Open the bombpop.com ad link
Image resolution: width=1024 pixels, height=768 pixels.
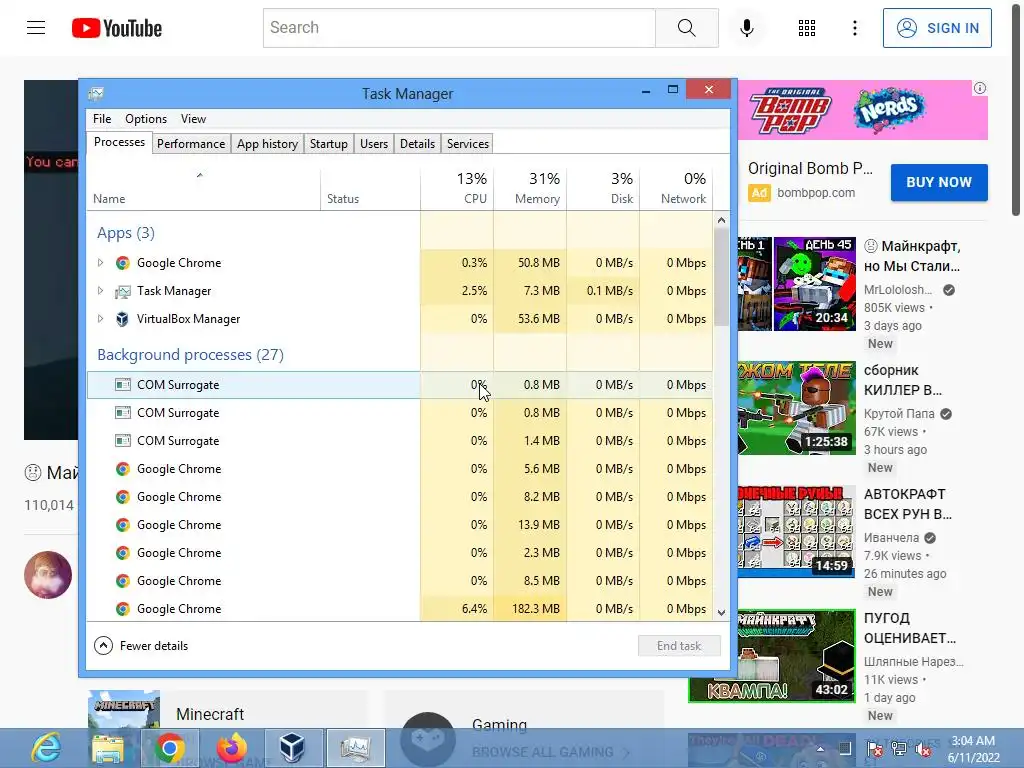[x=816, y=193]
